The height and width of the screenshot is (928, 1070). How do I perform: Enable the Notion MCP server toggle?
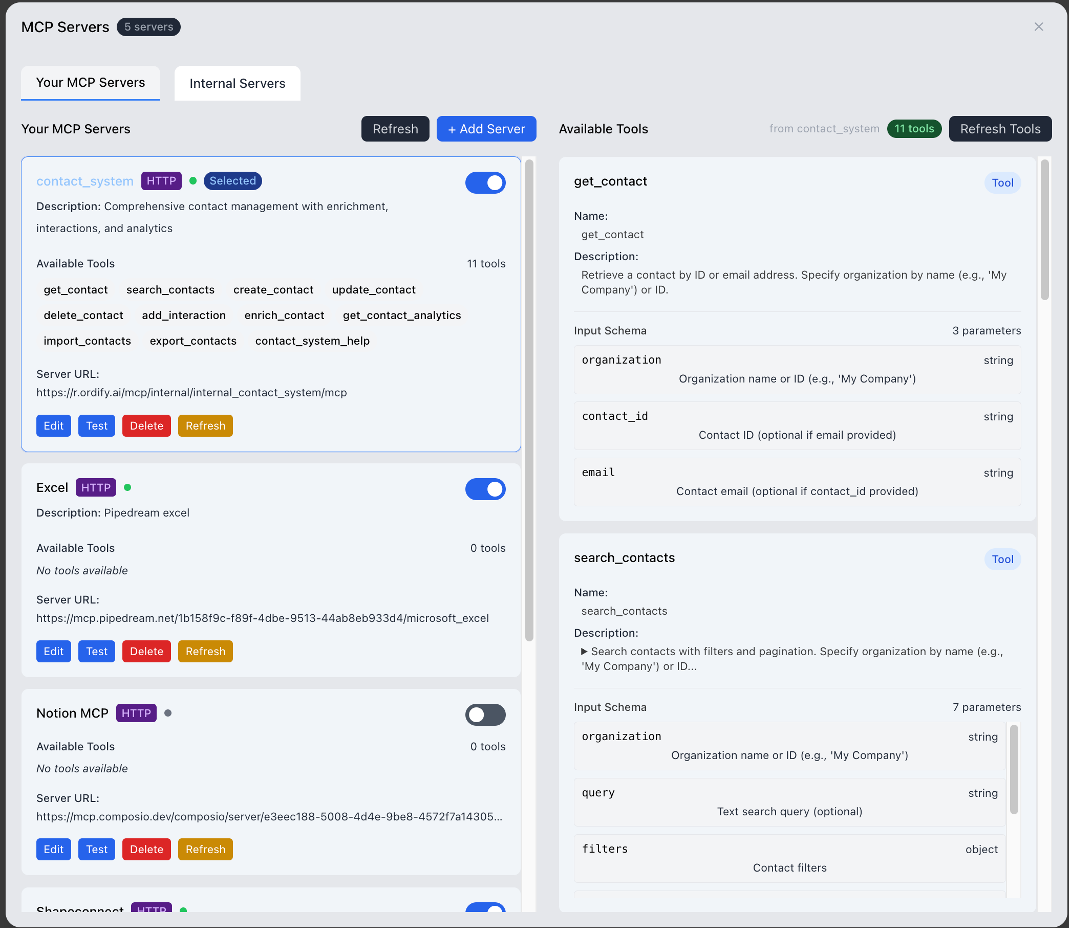485,715
